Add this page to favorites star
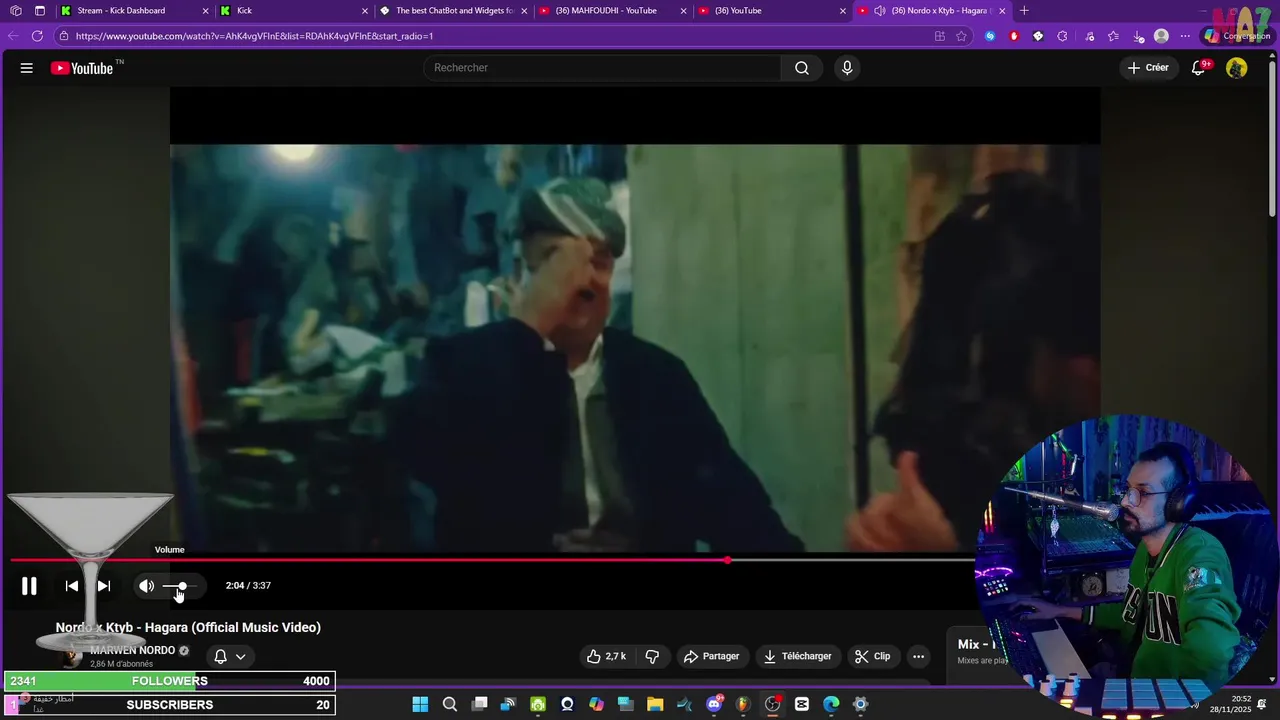This screenshot has height=720, width=1280. [x=961, y=36]
